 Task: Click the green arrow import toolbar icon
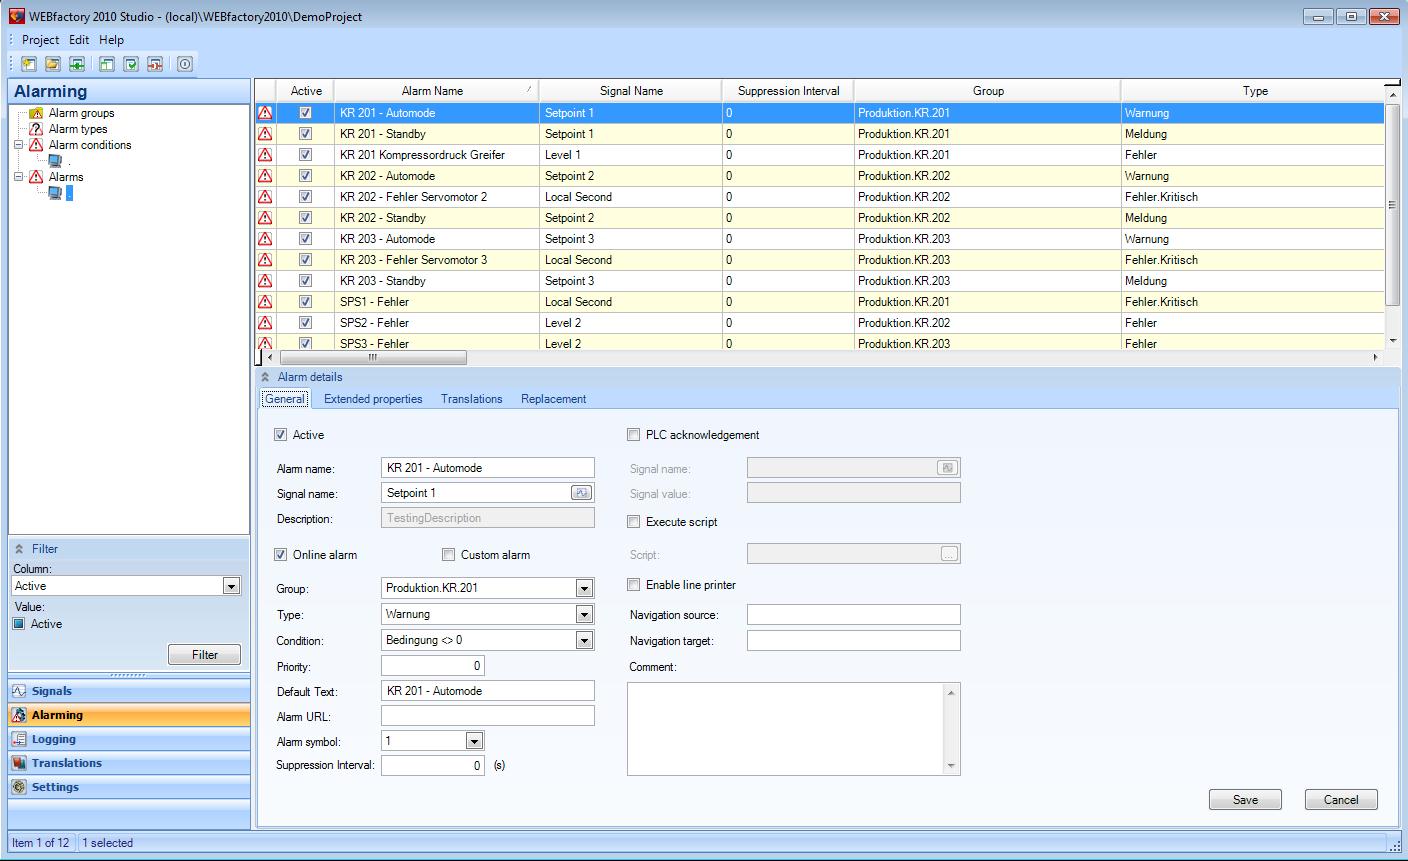point(77,64)
